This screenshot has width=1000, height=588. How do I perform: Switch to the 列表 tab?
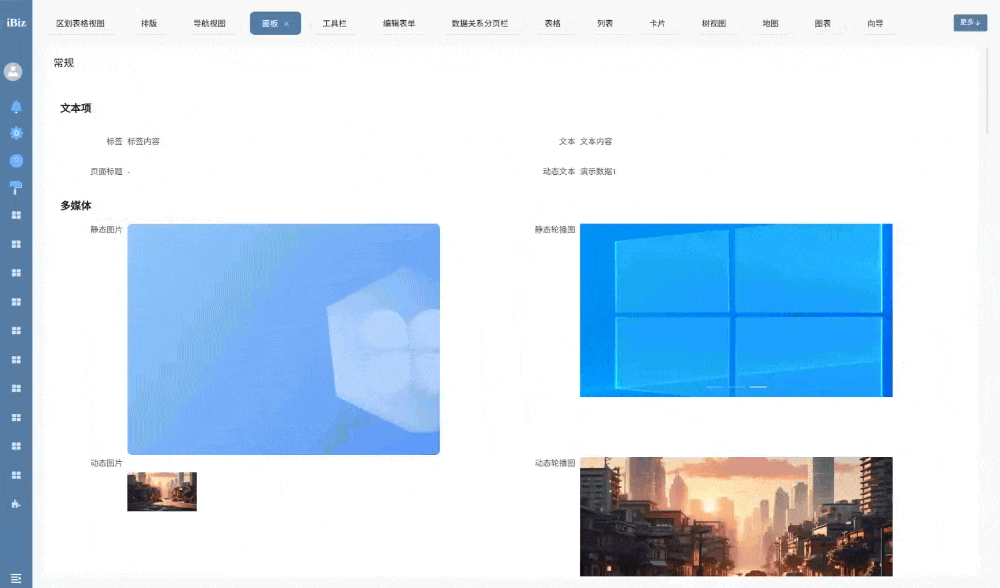[x=605, y=24]
